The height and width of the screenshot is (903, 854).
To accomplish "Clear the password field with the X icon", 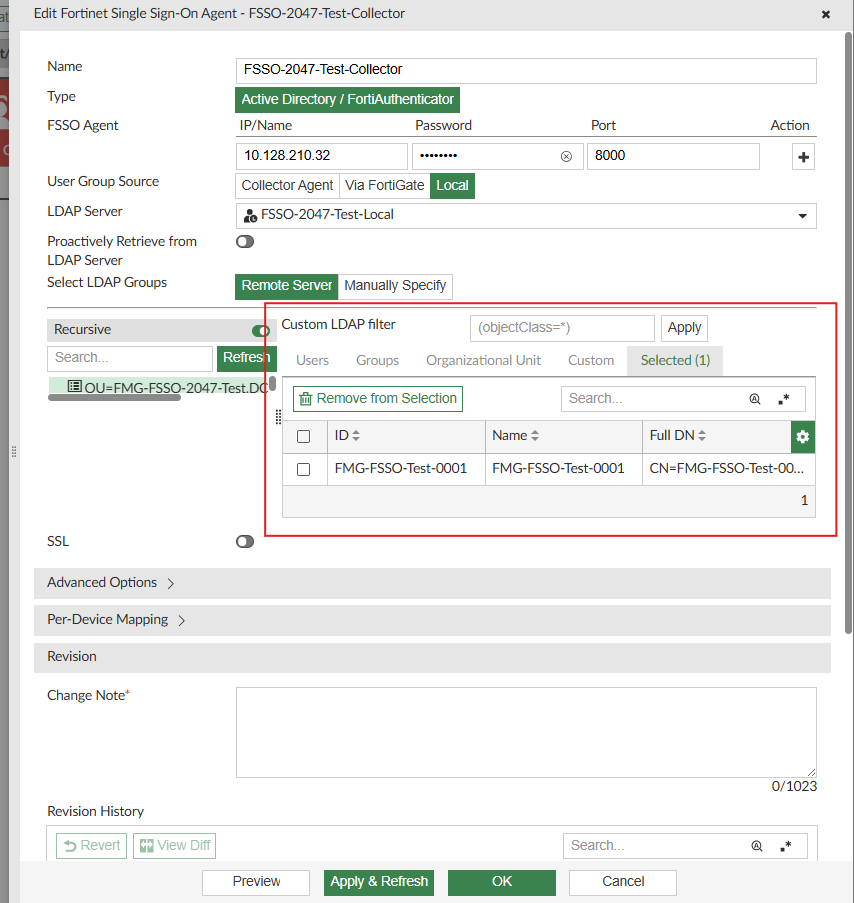I will click(566, 157).
